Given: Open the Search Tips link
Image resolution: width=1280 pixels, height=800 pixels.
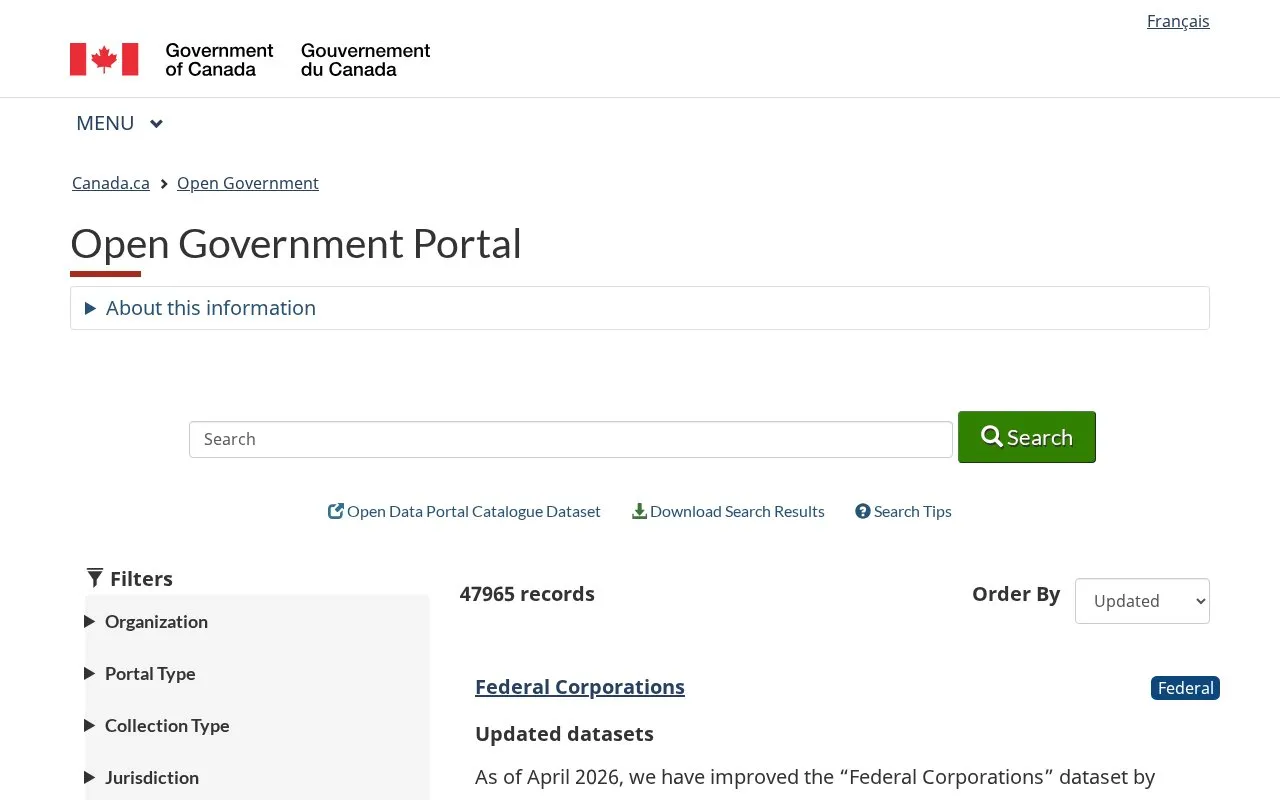Looking at the screenshot, I should click(x=904, y=511).
